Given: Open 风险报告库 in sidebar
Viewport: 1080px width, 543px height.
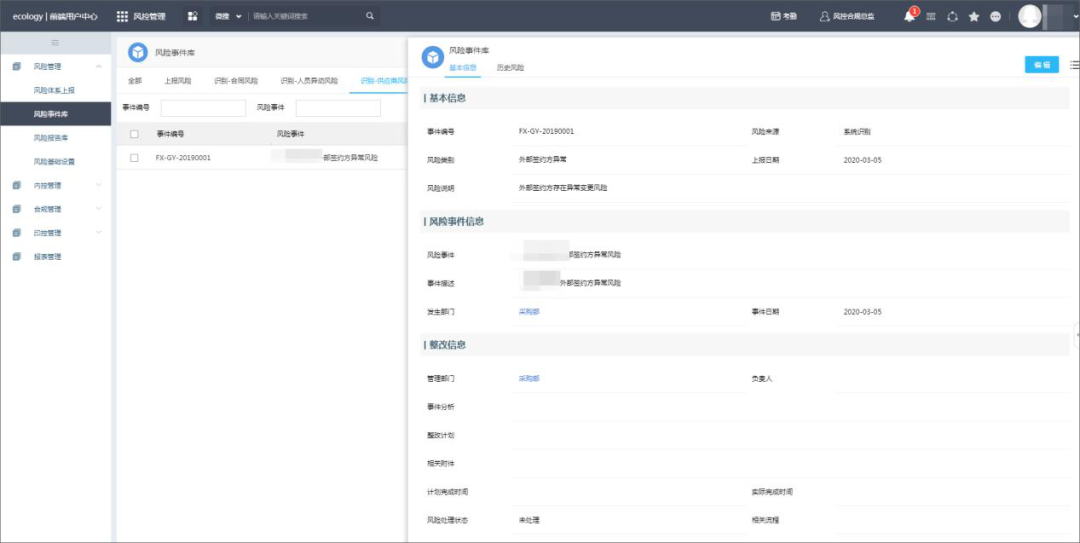Looking at the screenshot, I should pos(51,138).
